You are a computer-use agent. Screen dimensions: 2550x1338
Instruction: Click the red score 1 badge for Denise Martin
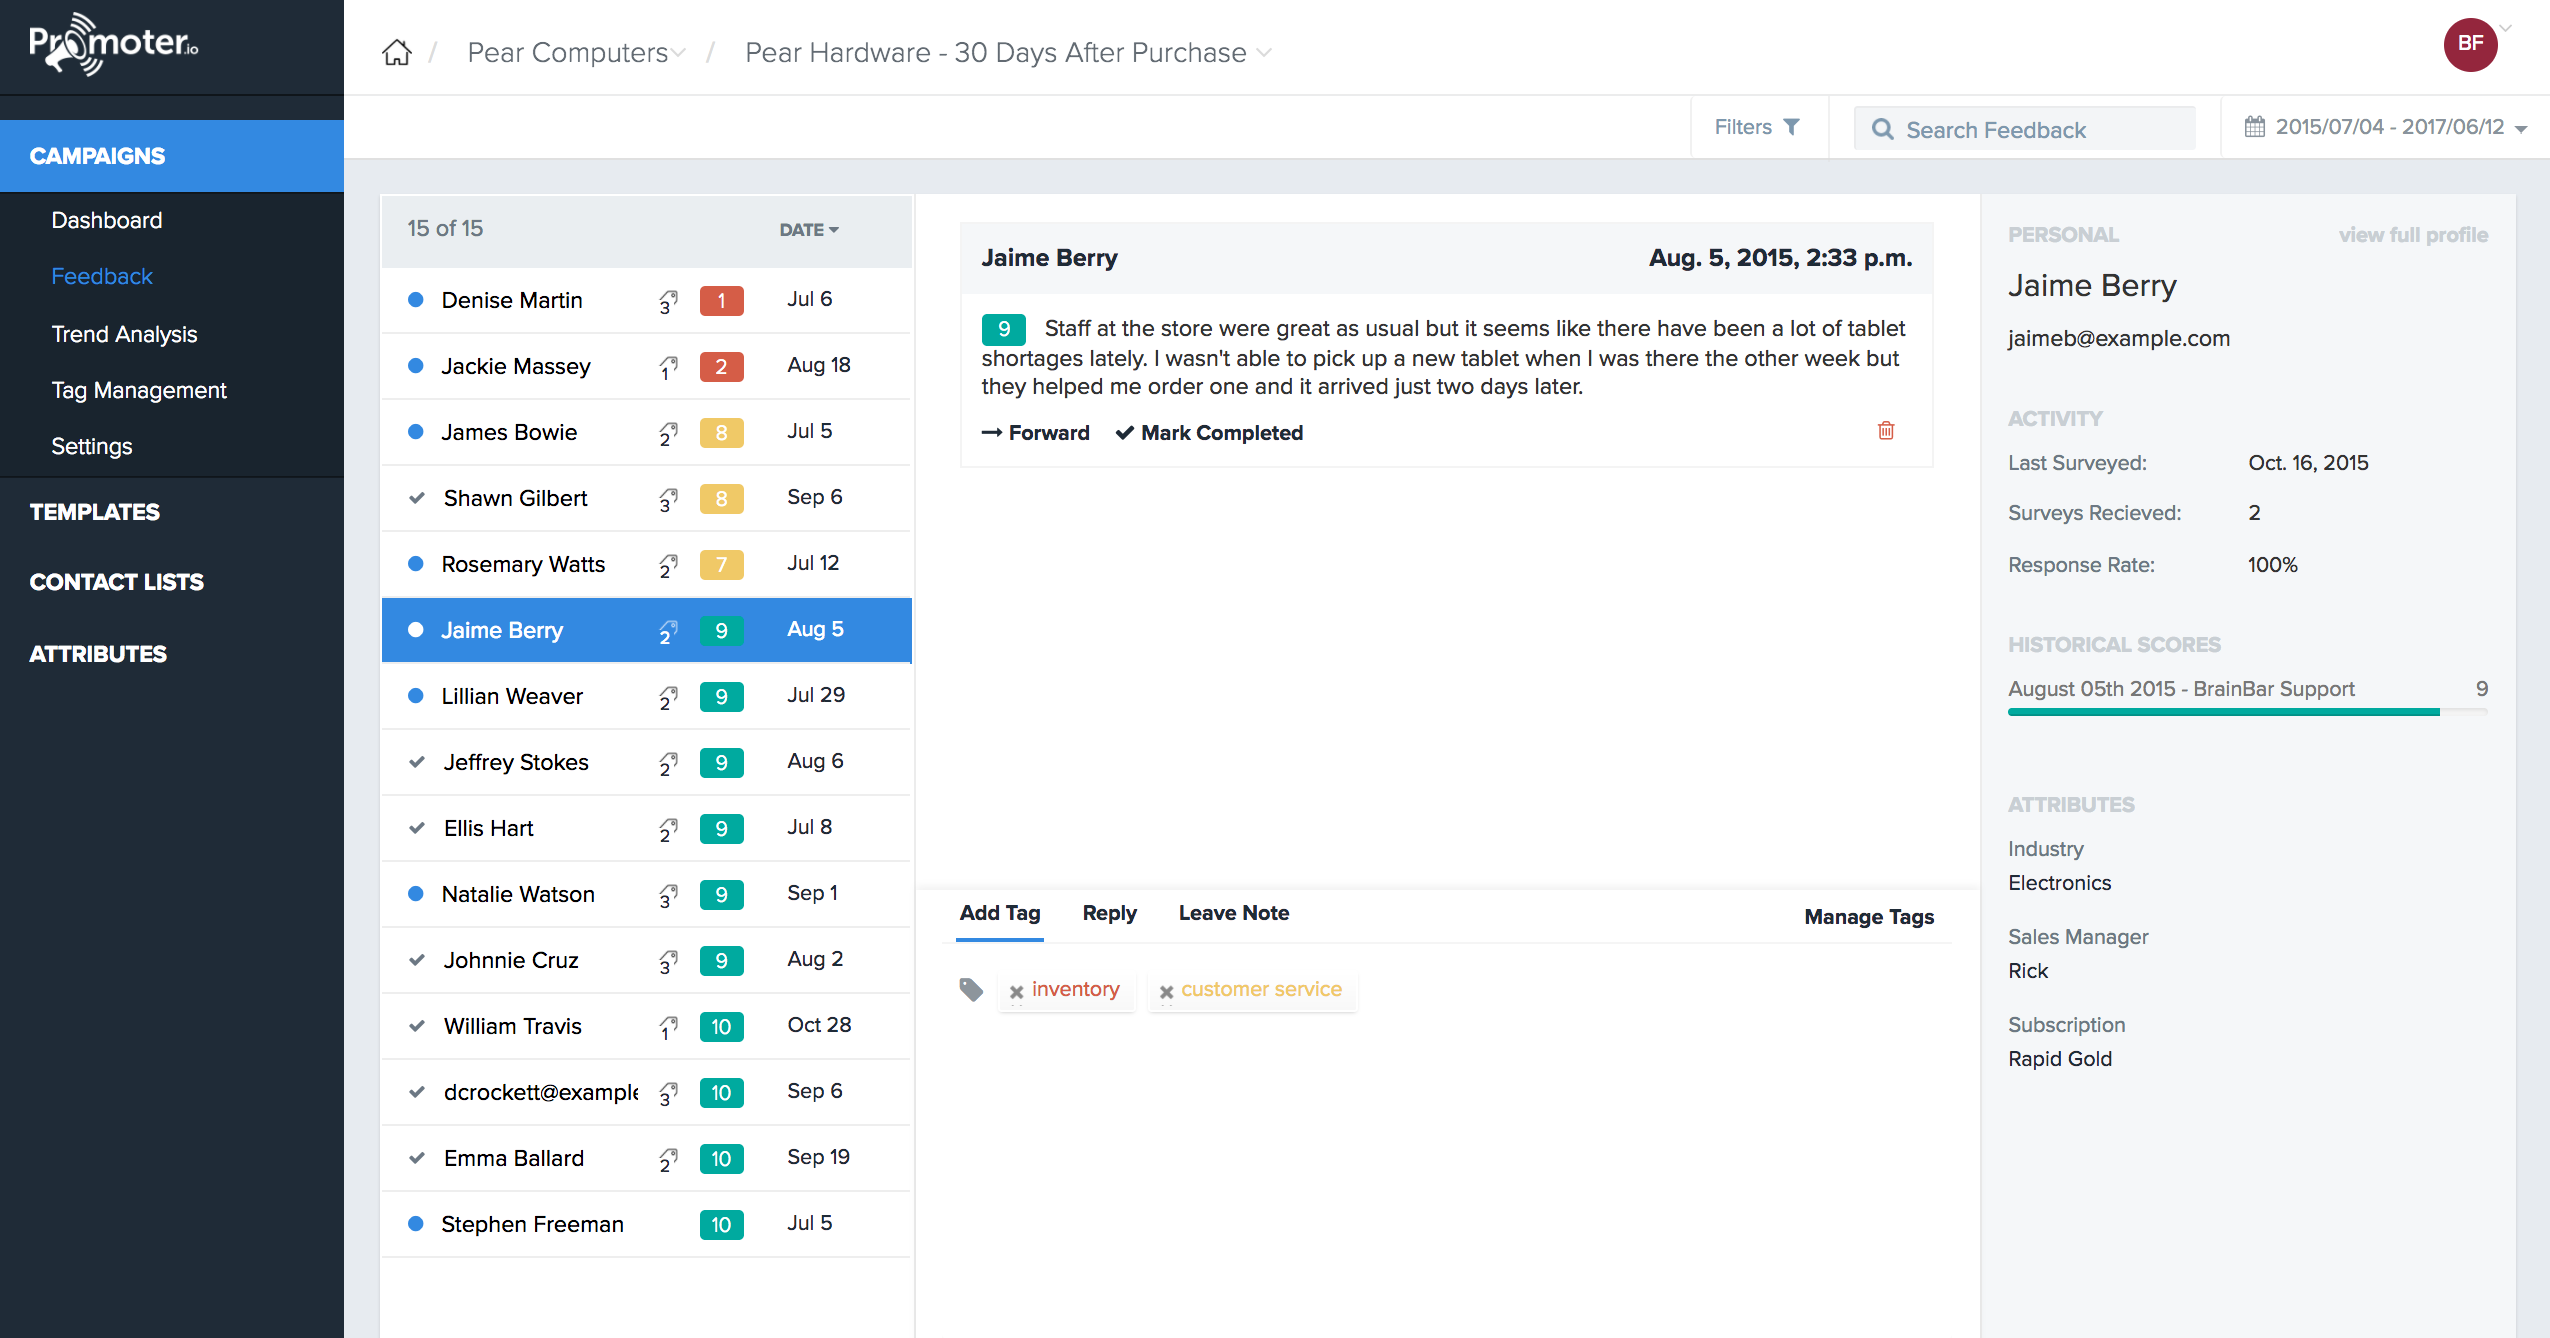721,301
